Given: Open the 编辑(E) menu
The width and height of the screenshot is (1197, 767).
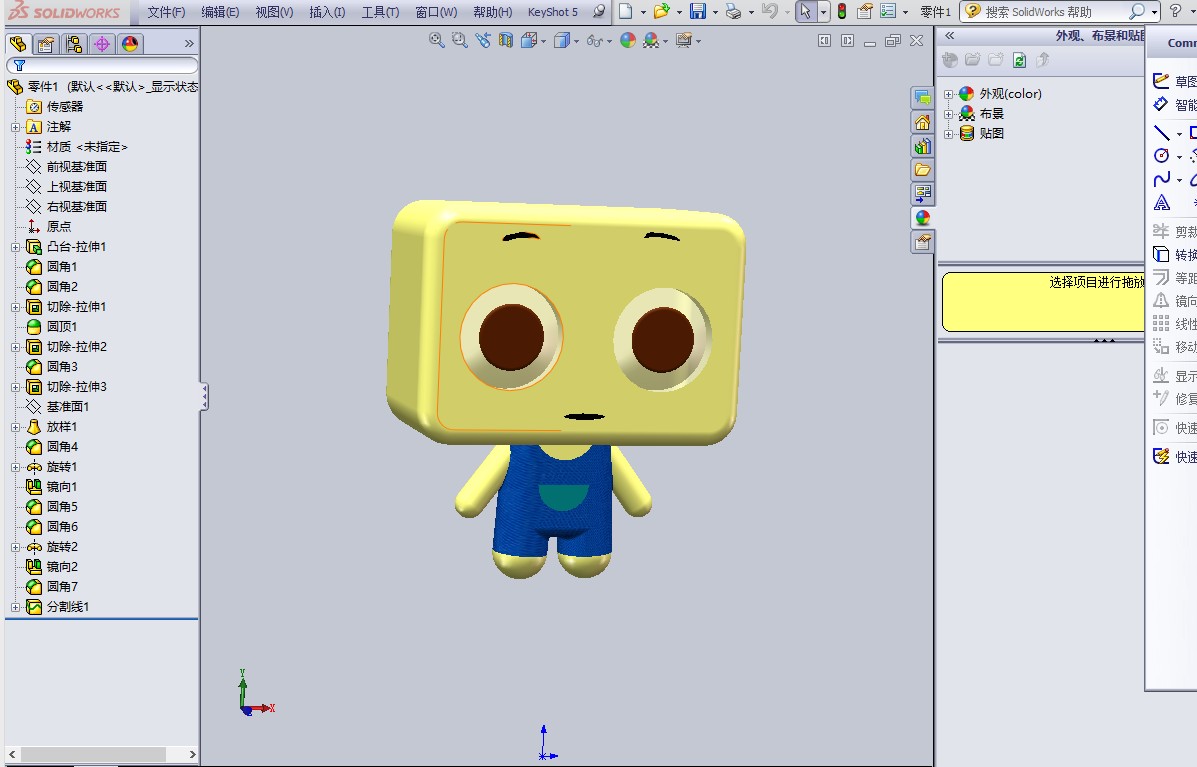Looking at the screenshot, I should coord(220,12).
